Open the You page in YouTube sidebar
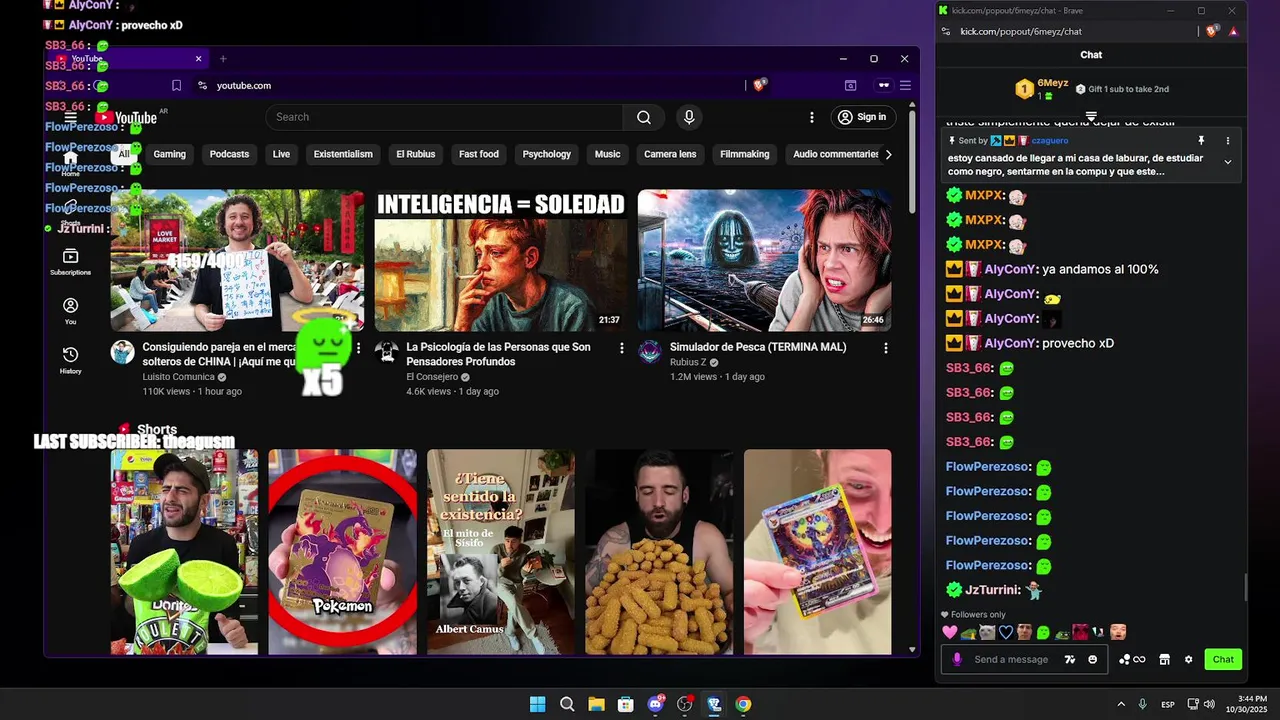Viewport: 1280px width, 720px height. 70,311
